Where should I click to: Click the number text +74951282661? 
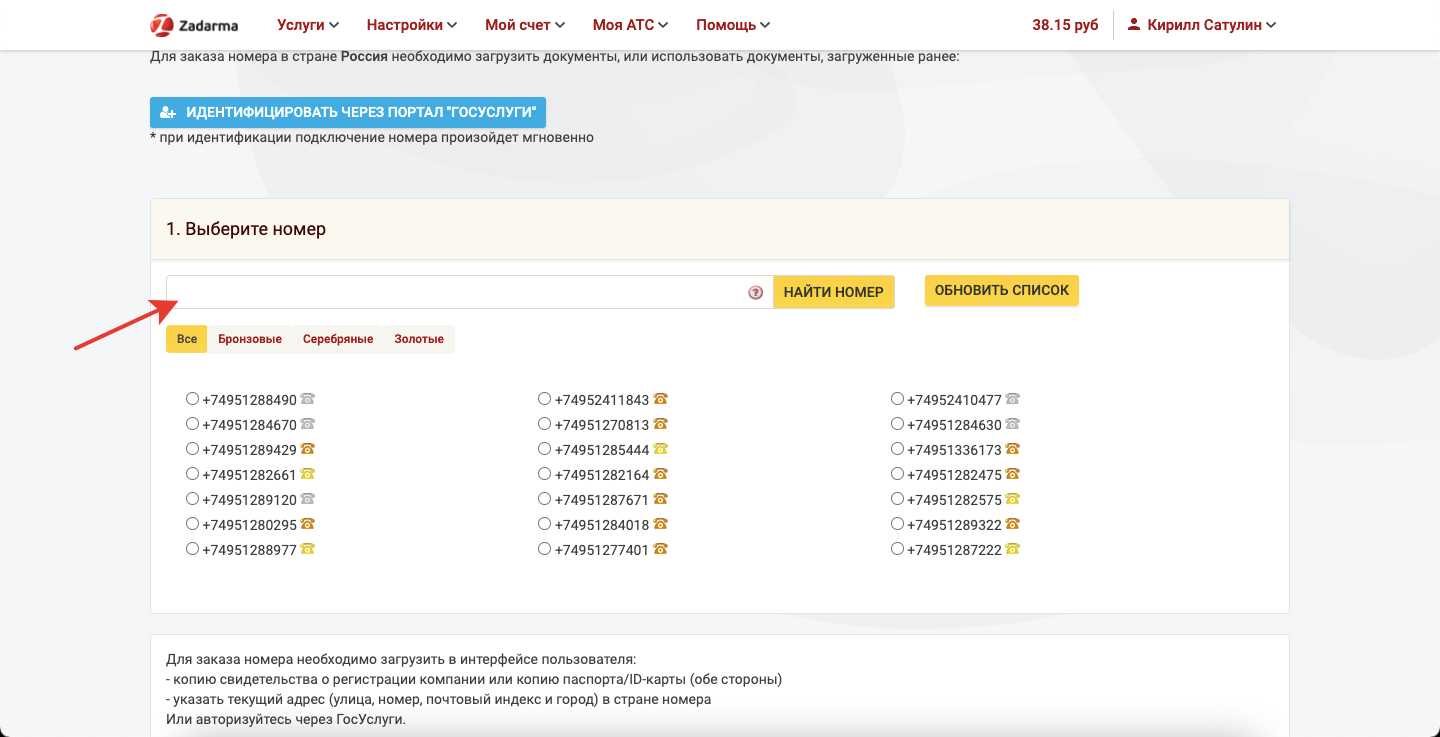click(x=250, y=474)
